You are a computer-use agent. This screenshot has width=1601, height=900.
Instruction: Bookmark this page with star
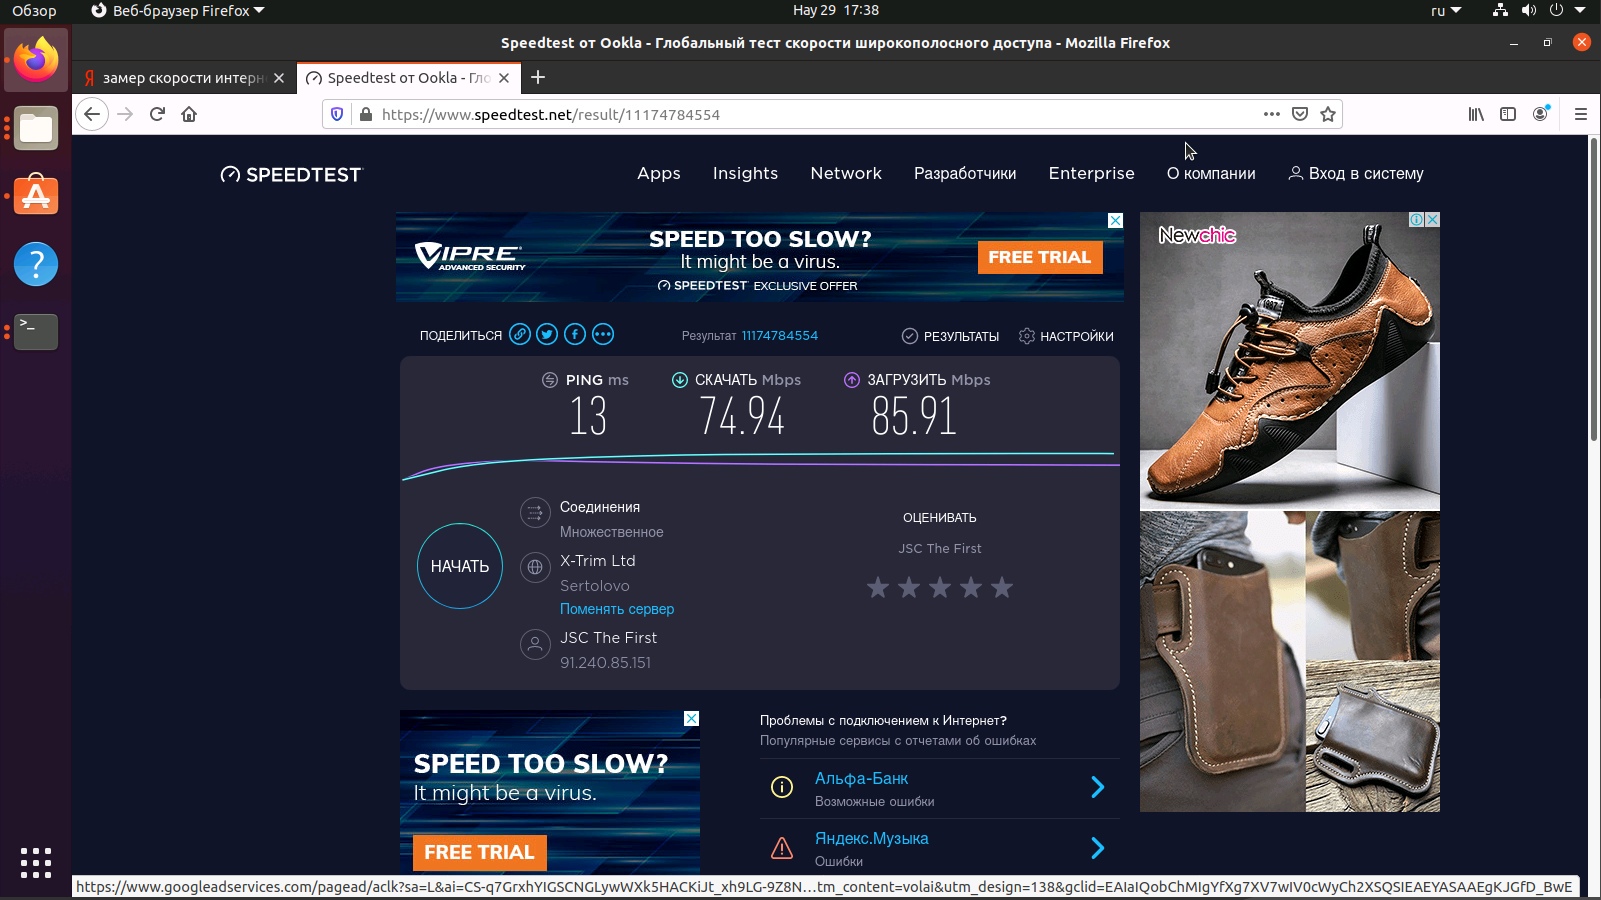pyautogui.click(x=1328, y=114)
